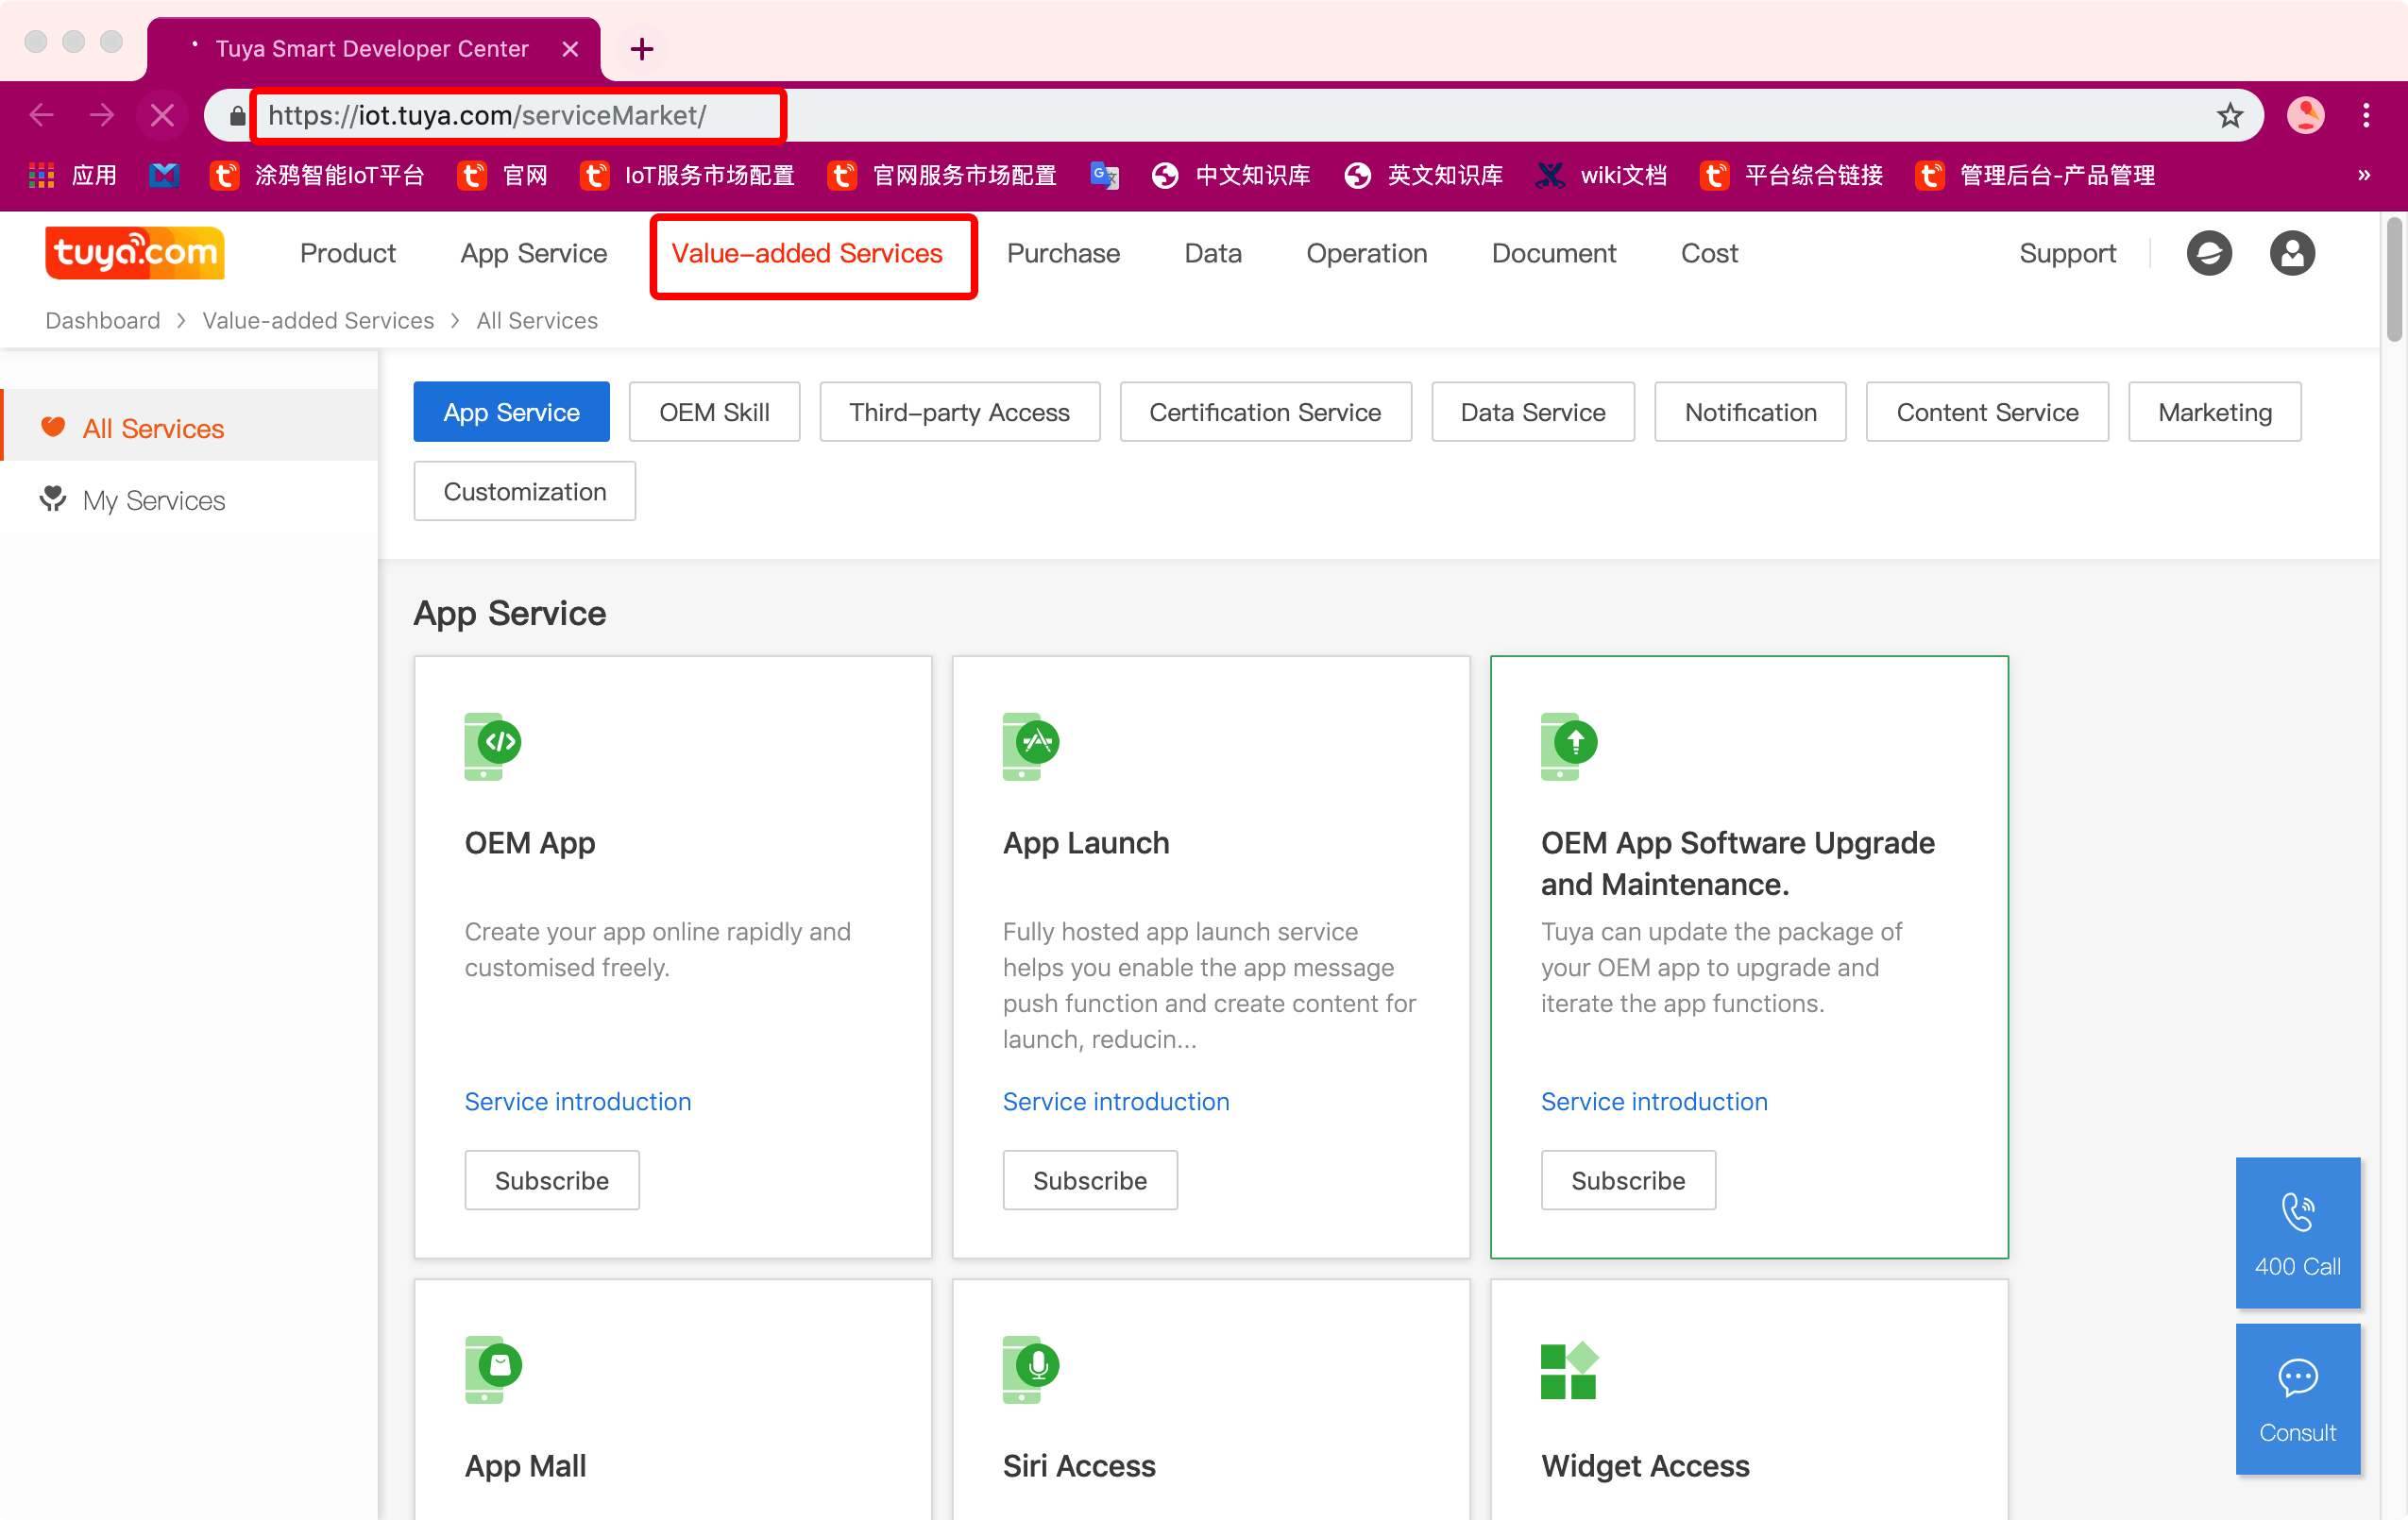Click the 400 Call phone button
Viewport: 2408px width, 1520px height.
(2297, 1232)
